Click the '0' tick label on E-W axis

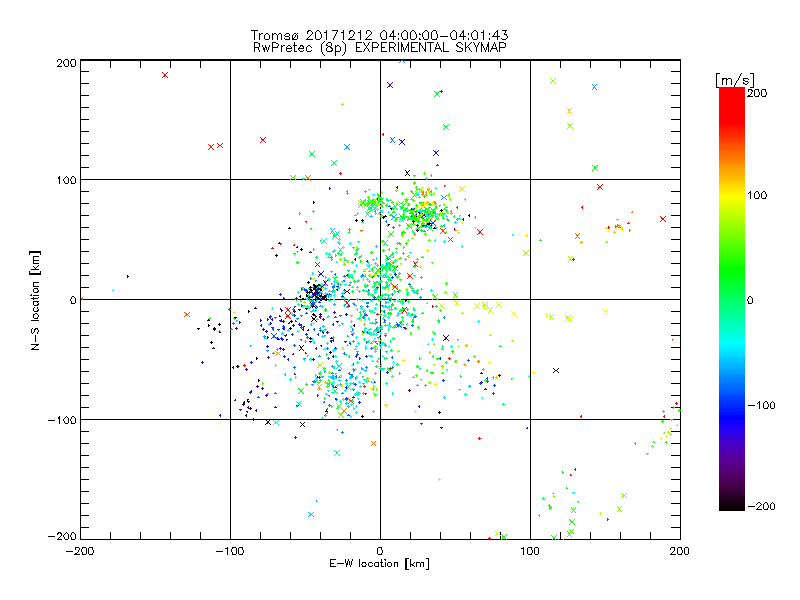(x=380, y=552)
